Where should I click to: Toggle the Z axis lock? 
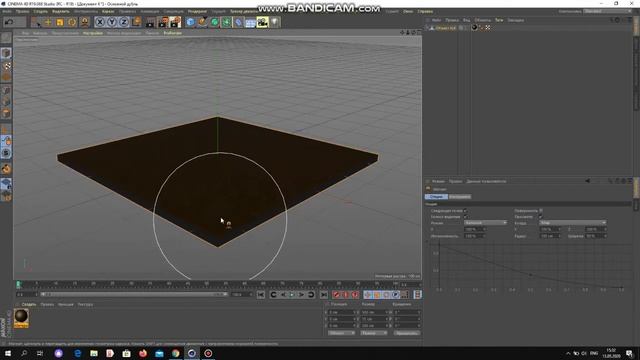124,22
